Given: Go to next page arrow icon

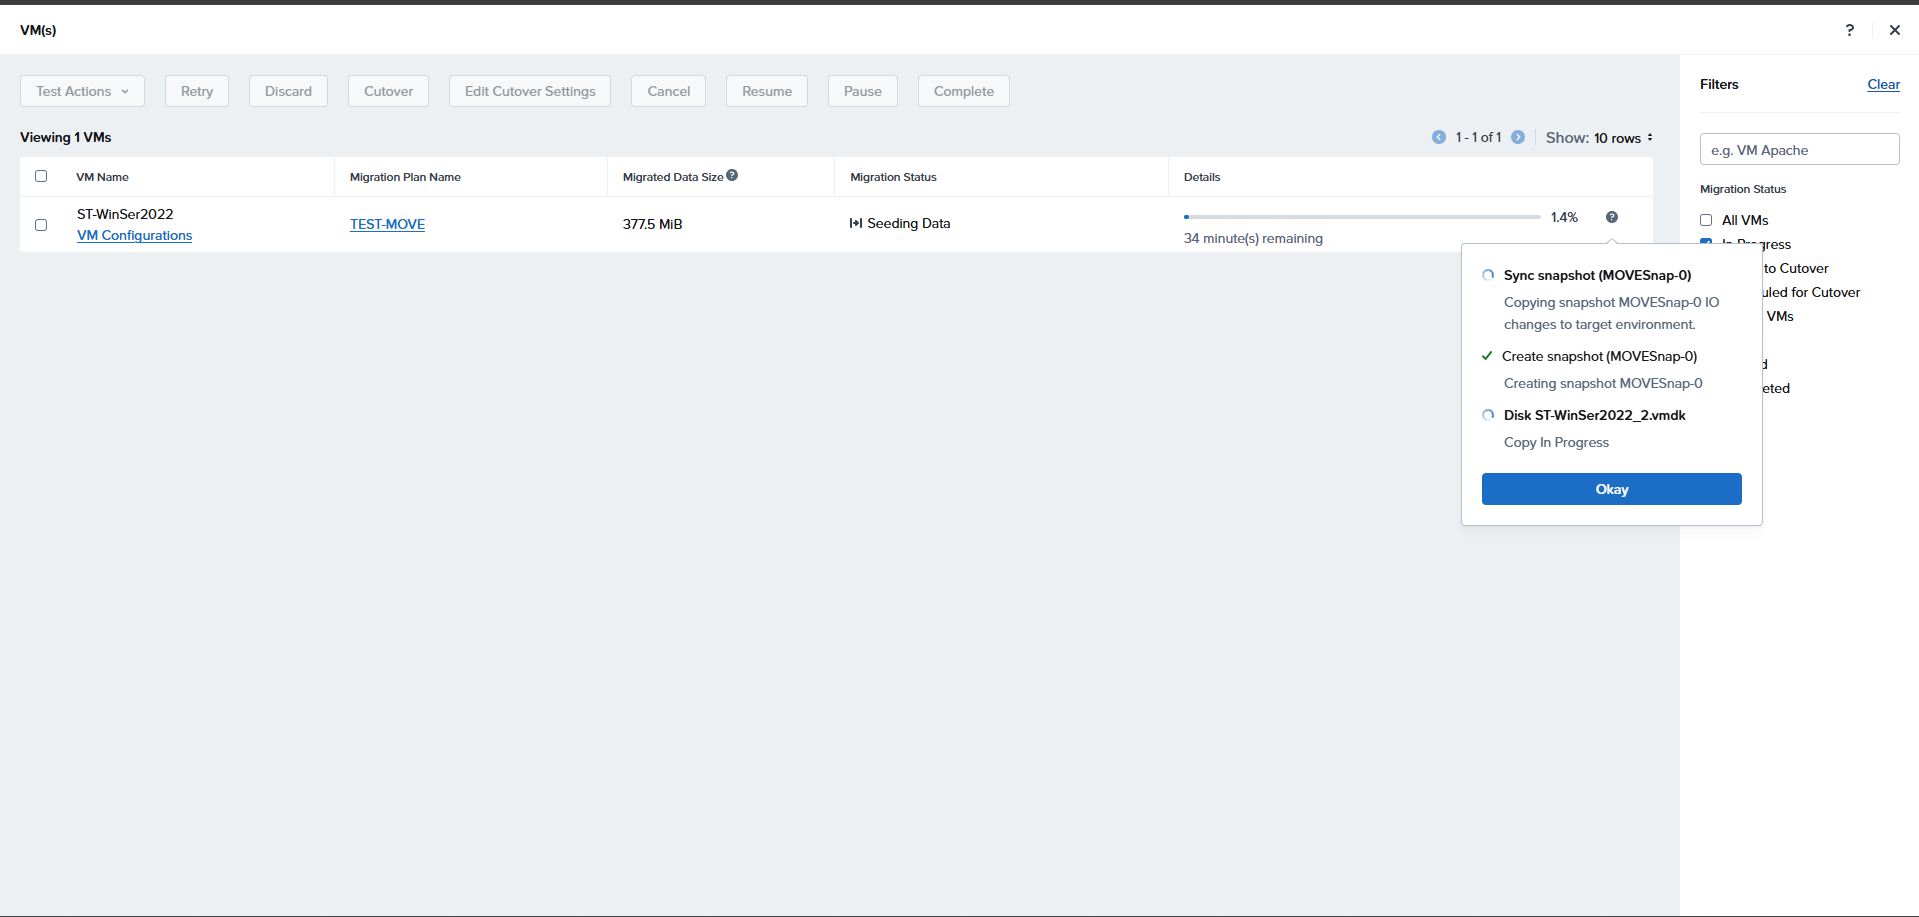Looking at the screenshot, I should [x=1518, y=137].
